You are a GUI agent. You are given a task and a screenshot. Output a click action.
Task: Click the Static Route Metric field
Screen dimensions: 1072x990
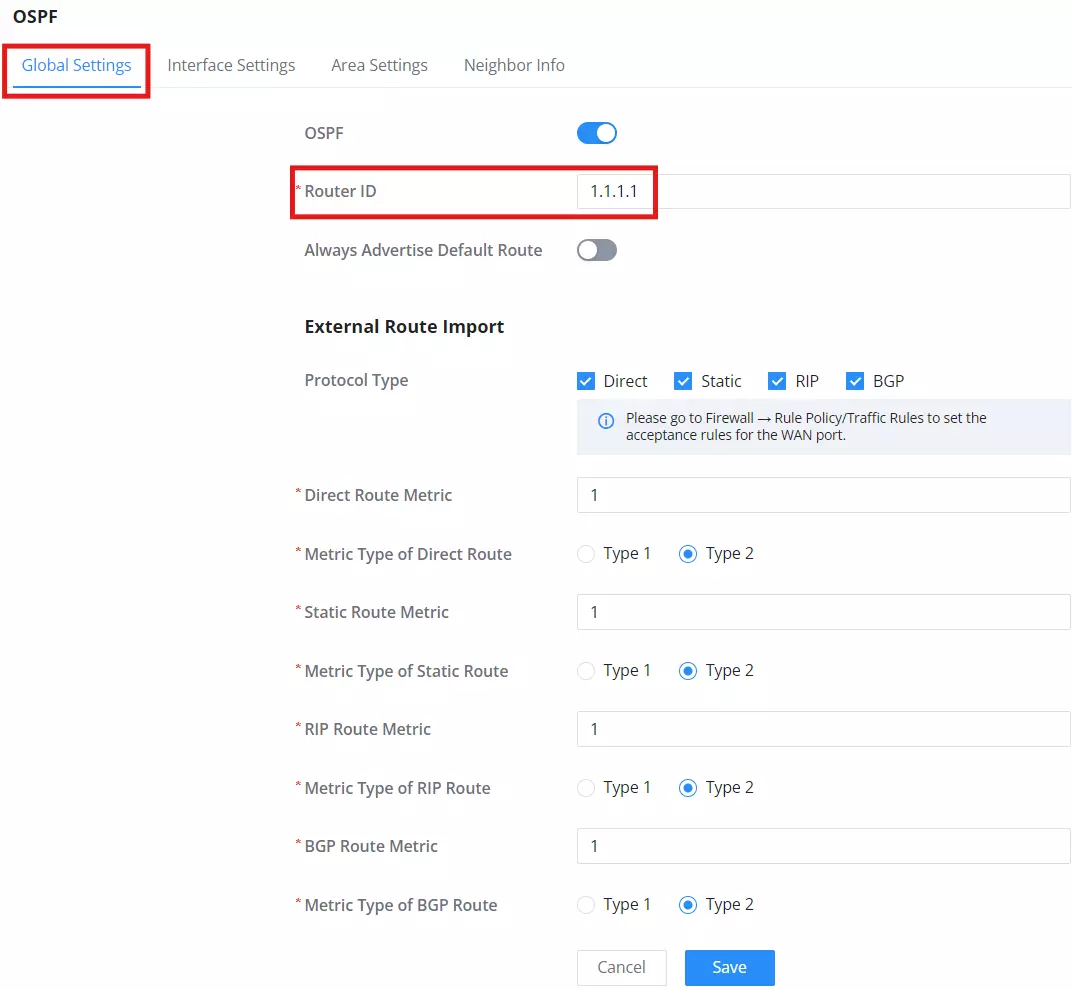click(x=823, y=612)
